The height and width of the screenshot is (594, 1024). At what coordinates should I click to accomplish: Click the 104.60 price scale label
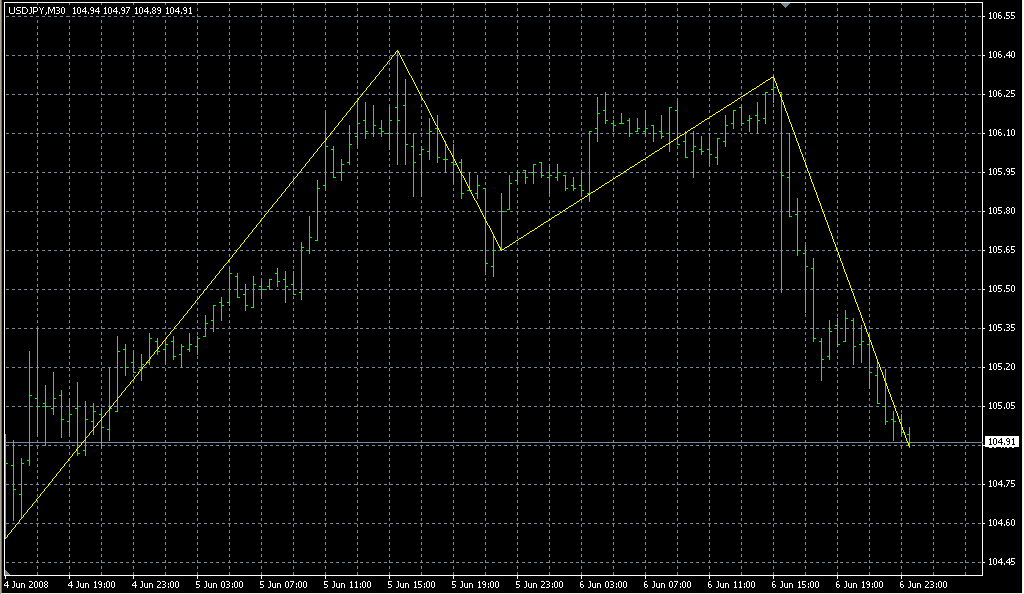click(1001, 523)
